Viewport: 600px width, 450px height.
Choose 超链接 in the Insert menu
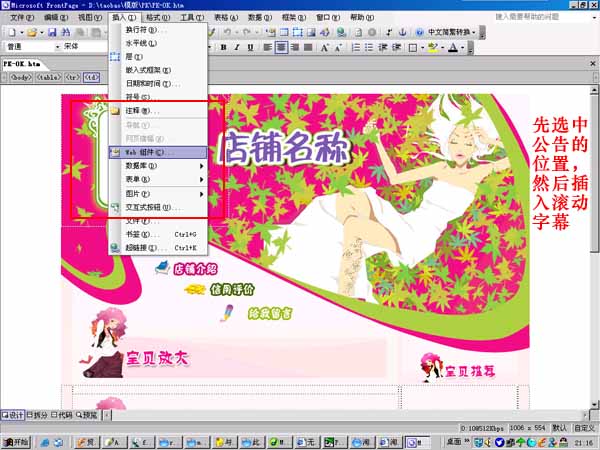pyautogui.click(x=158, y=248)
